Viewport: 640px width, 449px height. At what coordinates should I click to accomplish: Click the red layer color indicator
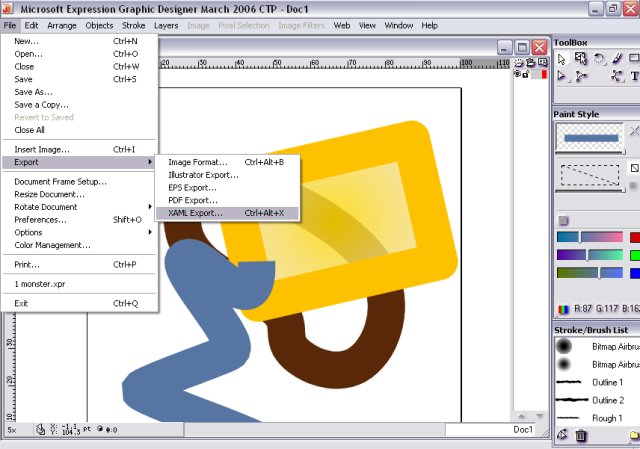click(x=543, y=74)
